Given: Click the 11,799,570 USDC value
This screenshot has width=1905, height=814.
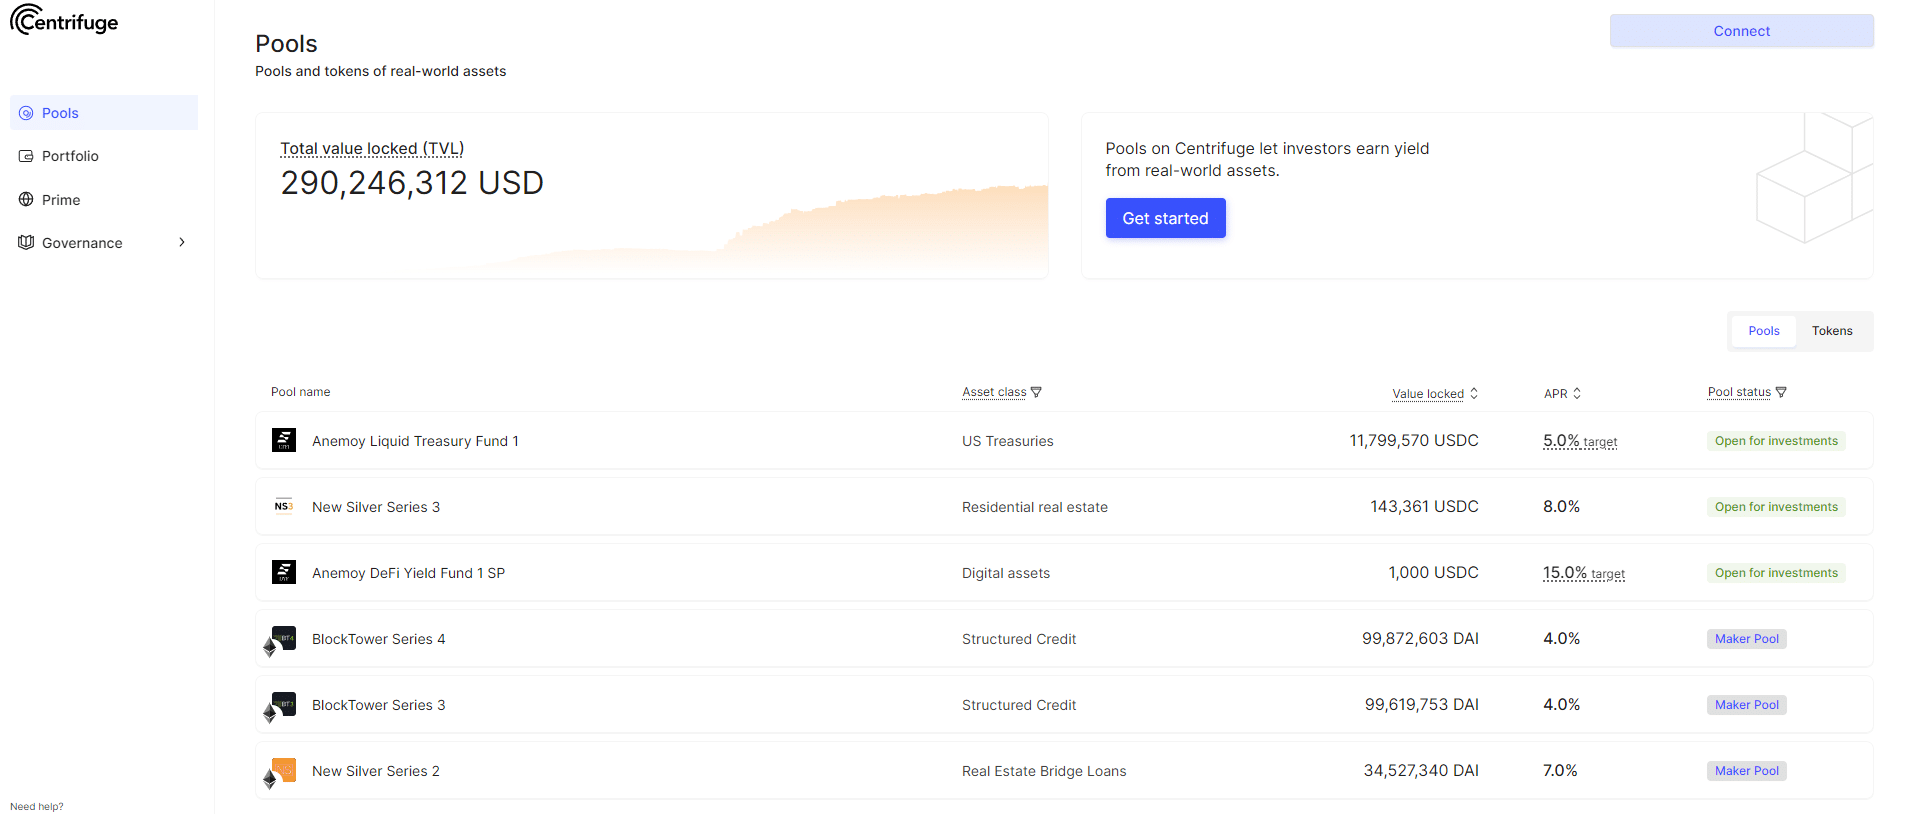Looking at the screenshot, I should point(1414,440).
